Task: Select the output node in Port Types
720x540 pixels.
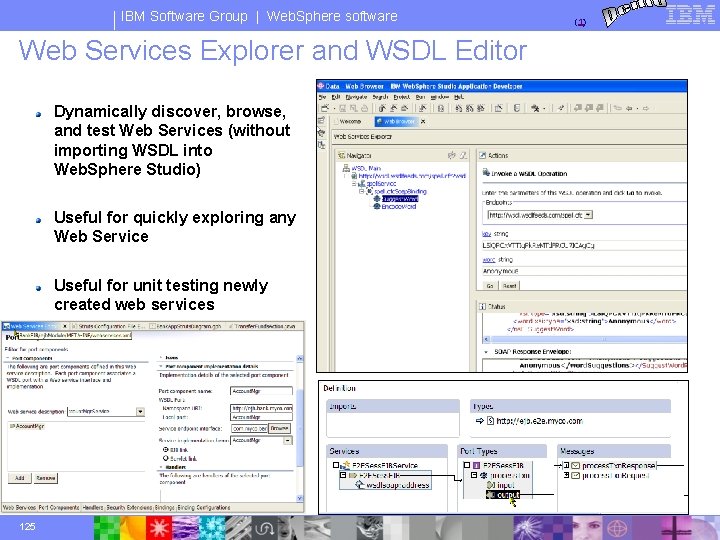Action: (x=503, y=495)
